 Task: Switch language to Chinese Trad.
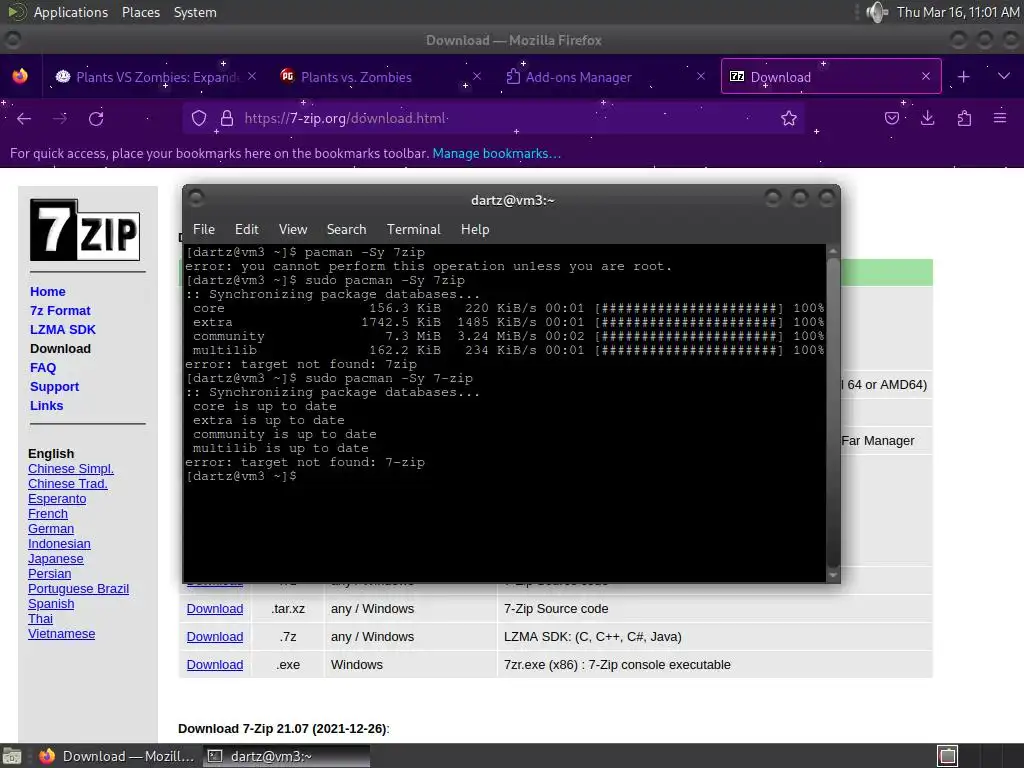67,483
